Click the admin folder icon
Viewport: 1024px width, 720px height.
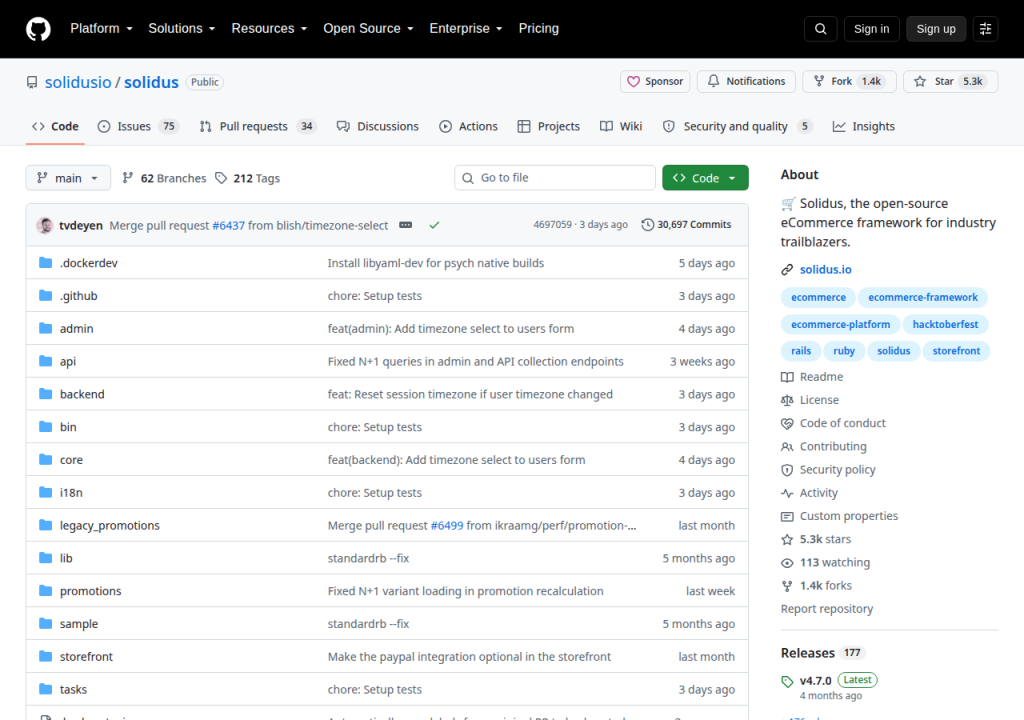[x=45, y=328]
